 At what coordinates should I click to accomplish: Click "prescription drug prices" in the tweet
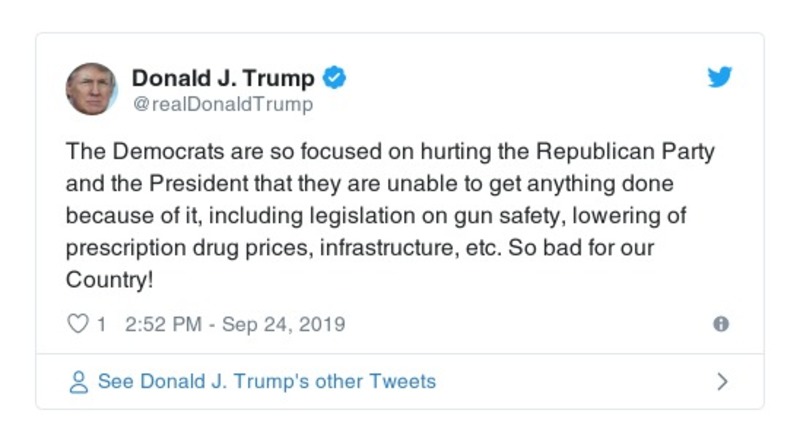coord(188,247)
